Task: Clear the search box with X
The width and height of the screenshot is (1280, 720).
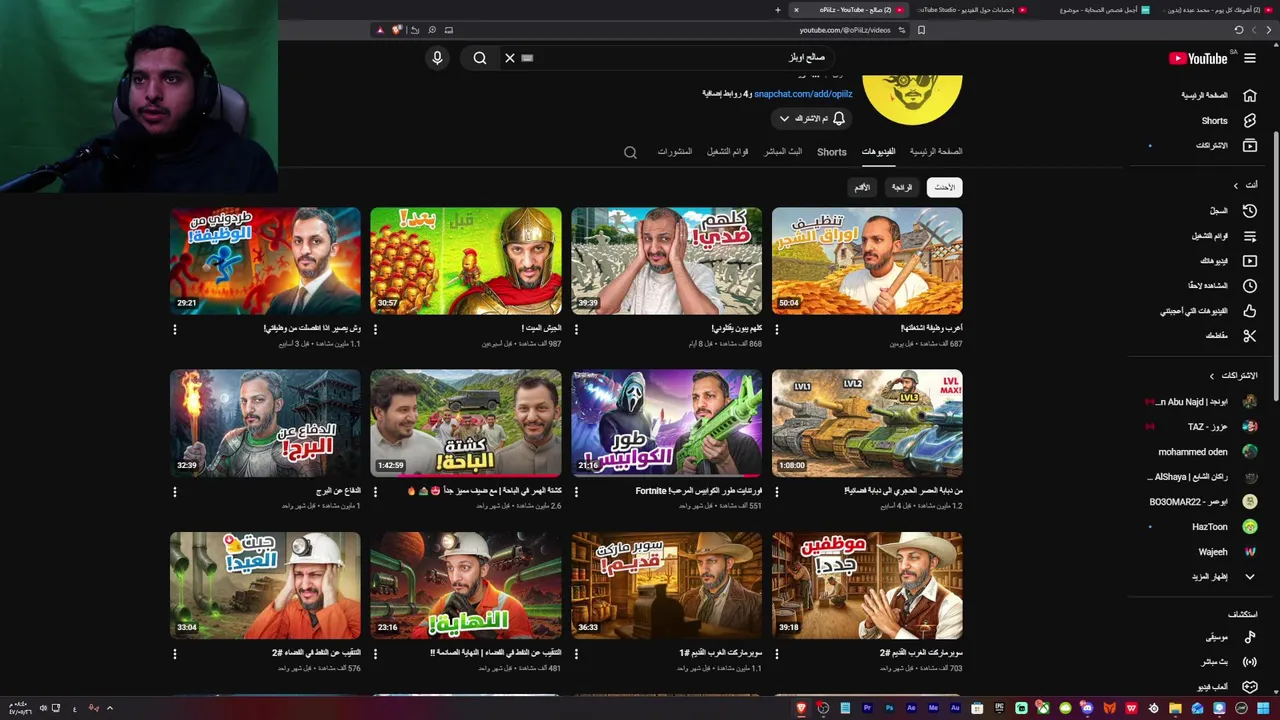Action: pyautogui.click(x=510, y=58)
